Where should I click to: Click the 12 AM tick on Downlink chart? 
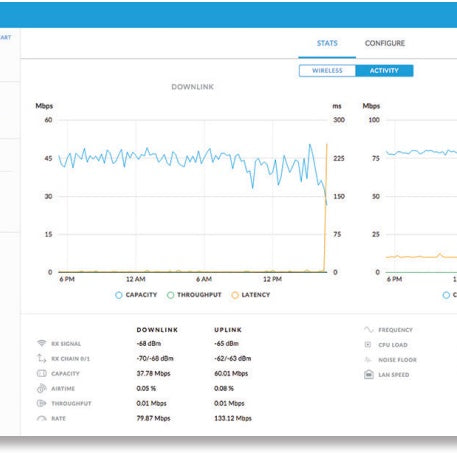click(136, 279)
